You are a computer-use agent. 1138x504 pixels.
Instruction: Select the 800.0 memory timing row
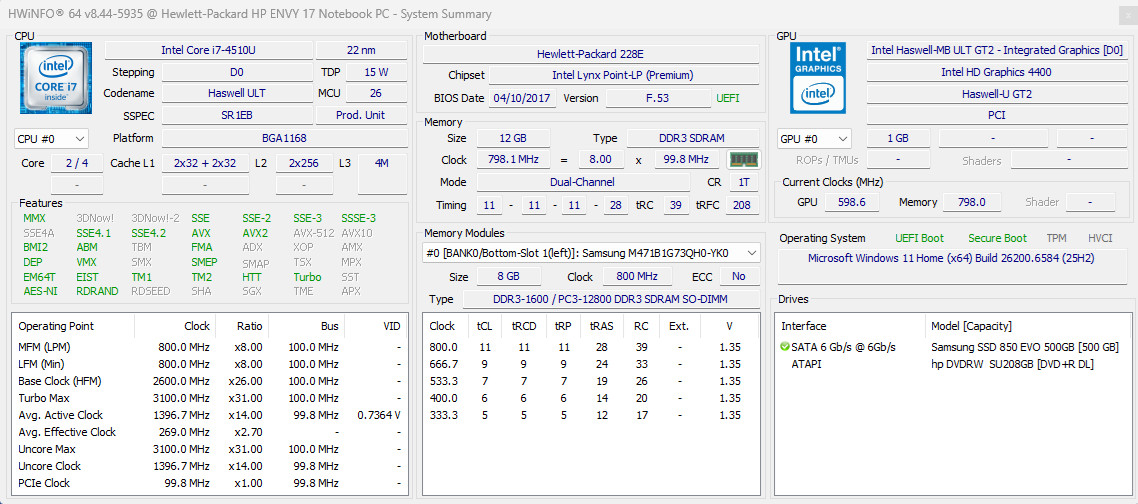click(589, 347)
